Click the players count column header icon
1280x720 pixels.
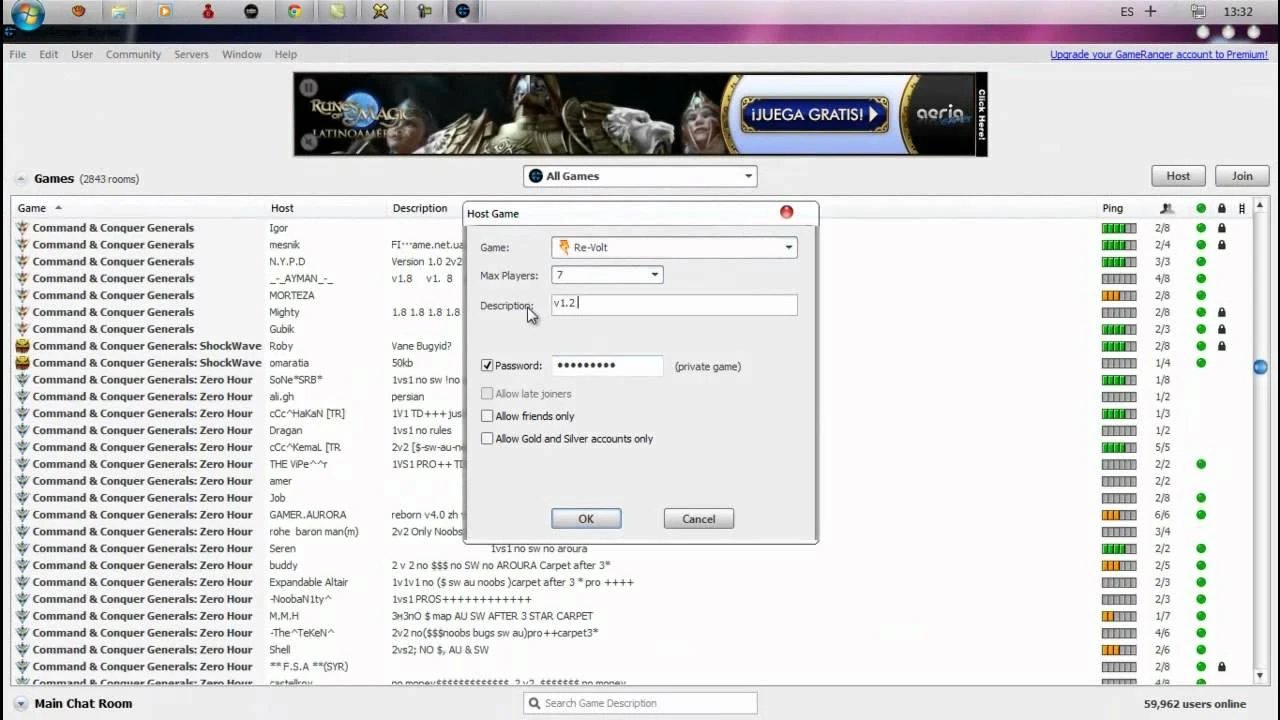pyautogui.click(x=1168, y=208)
